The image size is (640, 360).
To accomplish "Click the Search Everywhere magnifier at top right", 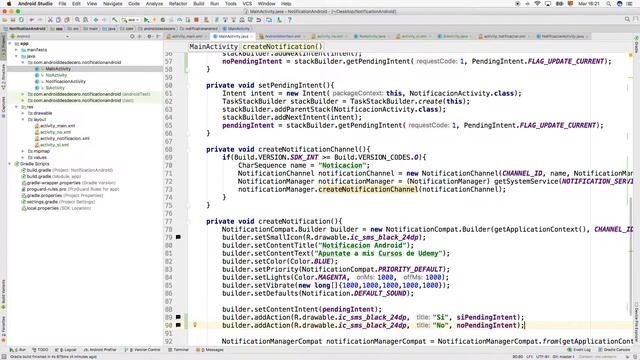I will click(x=627, y=20).
